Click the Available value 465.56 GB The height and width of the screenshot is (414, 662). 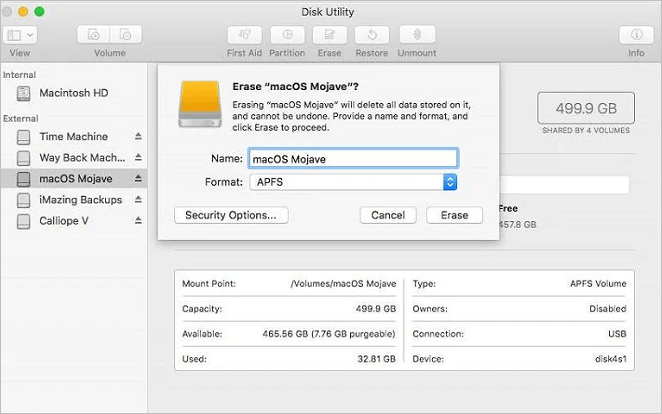329,334
